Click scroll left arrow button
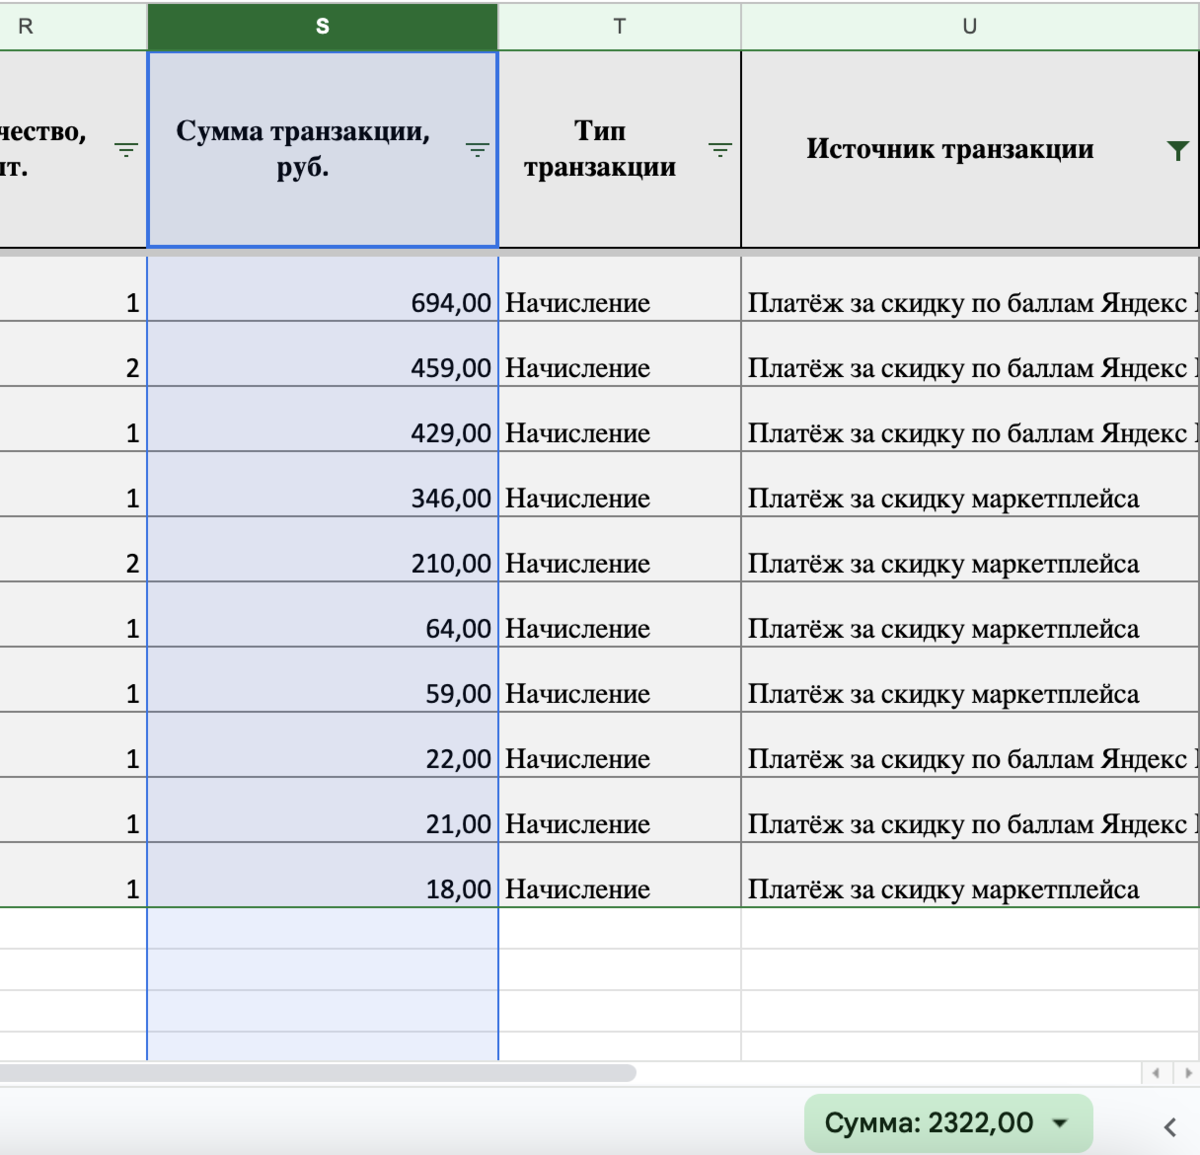 pyautogui.click(x=1156, y=1073)
